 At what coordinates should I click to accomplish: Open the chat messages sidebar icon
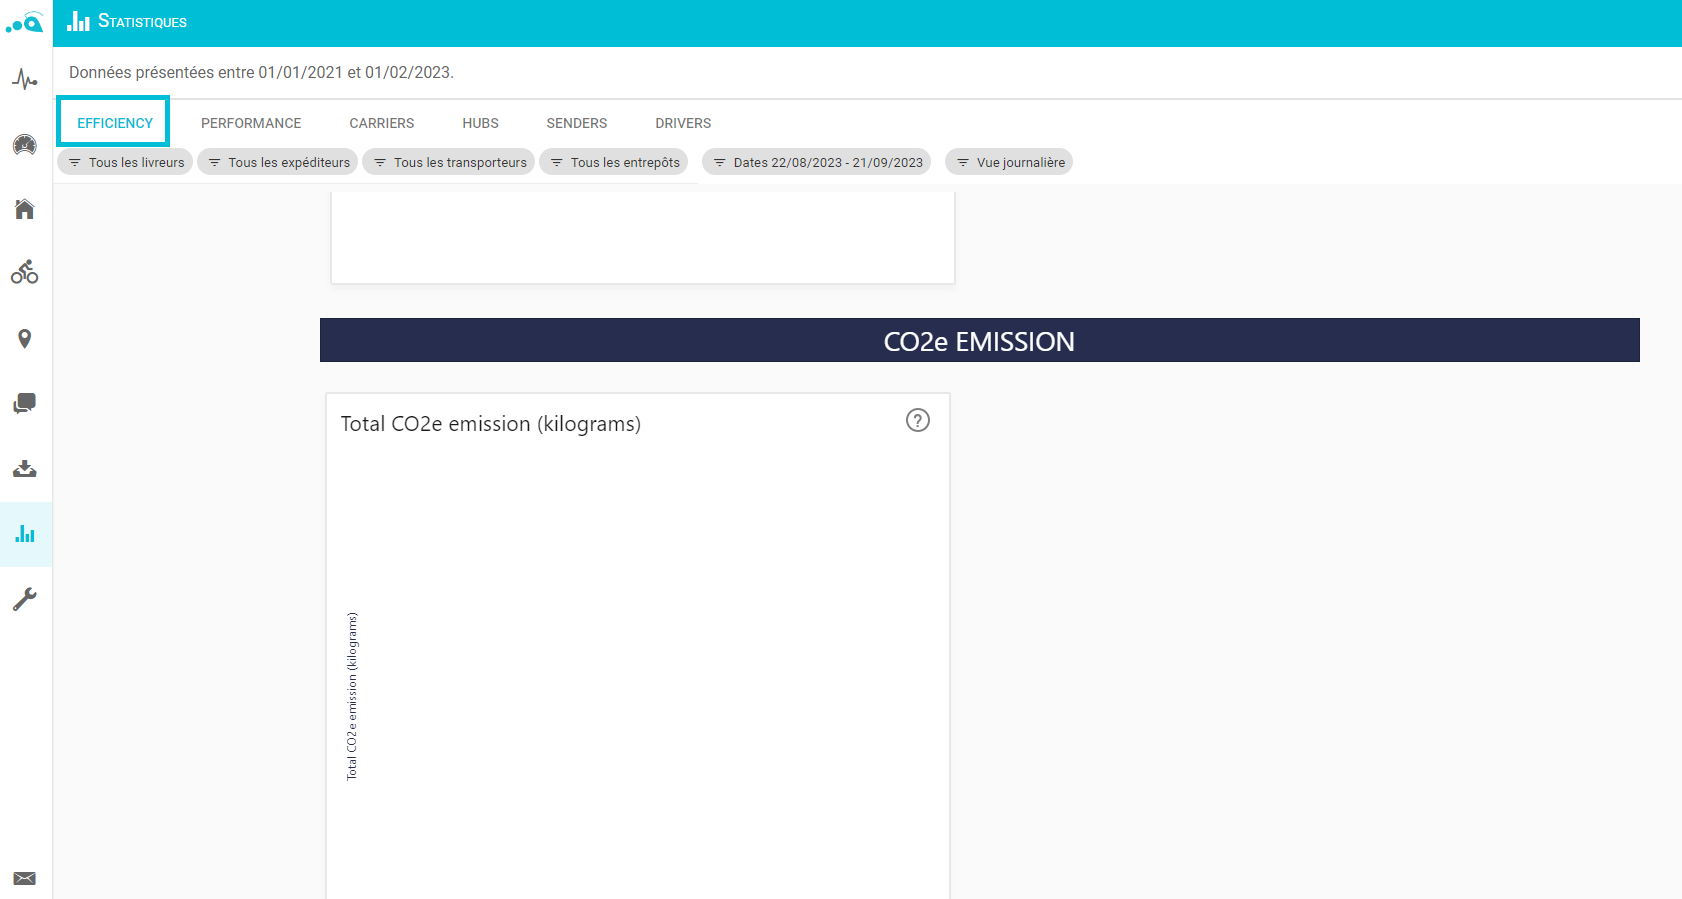25,403
